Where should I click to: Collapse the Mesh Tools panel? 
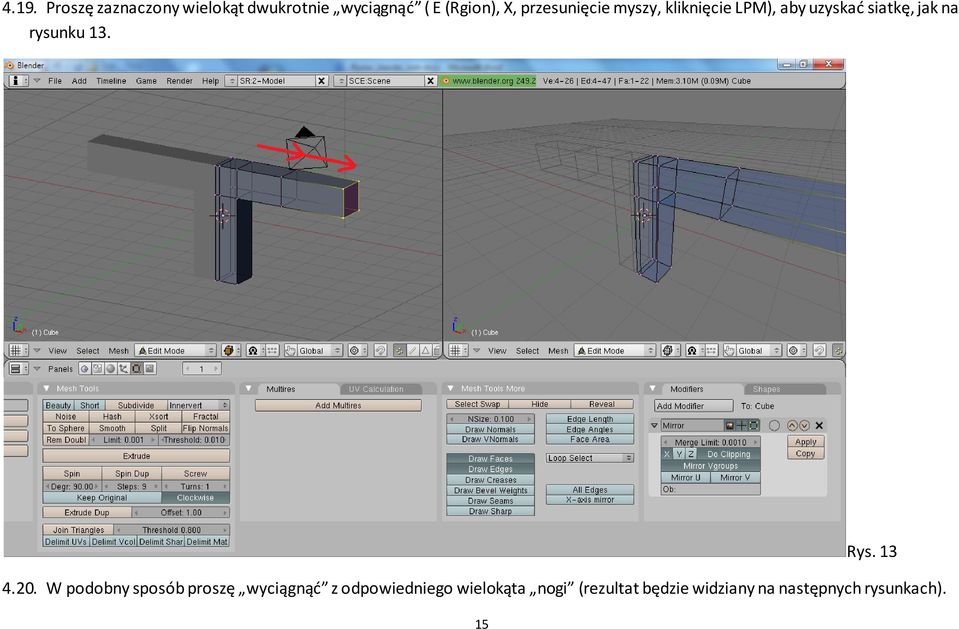click(x=46, y=389)
